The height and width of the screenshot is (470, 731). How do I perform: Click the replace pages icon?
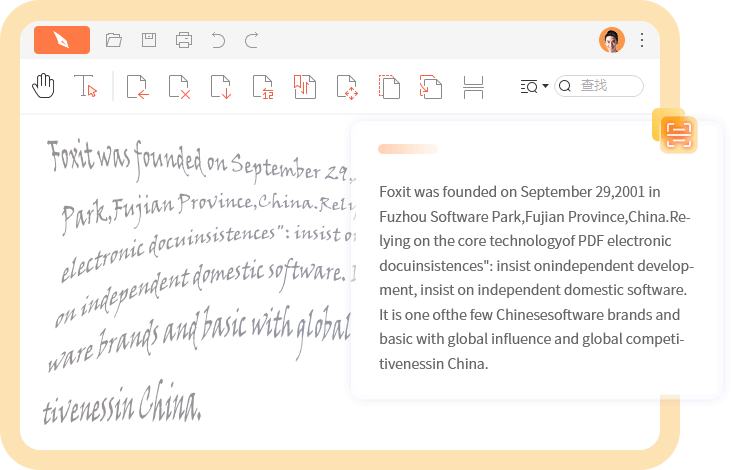[263, 87]
